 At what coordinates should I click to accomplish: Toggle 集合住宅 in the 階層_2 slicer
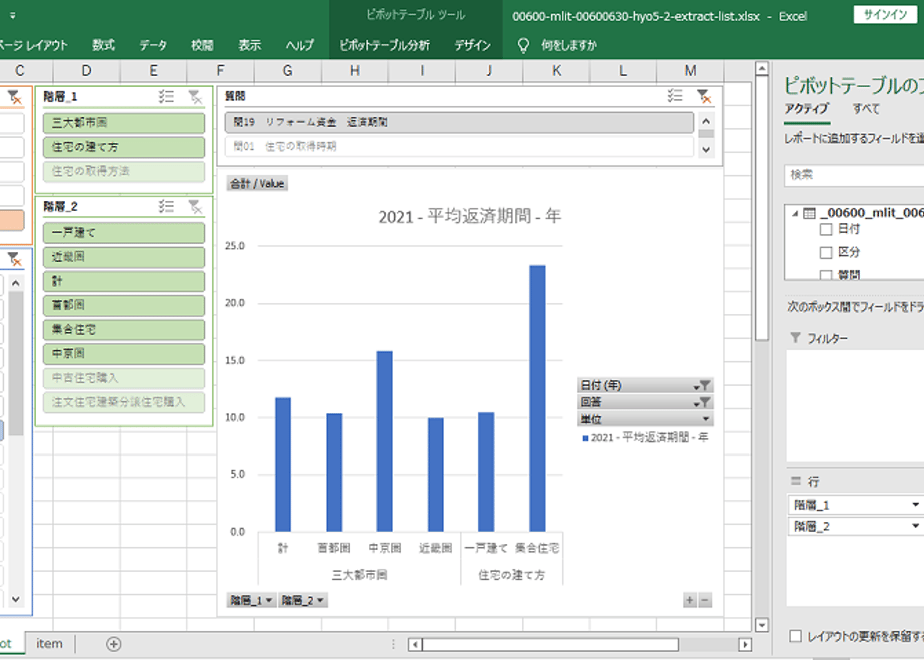[124, 329]
